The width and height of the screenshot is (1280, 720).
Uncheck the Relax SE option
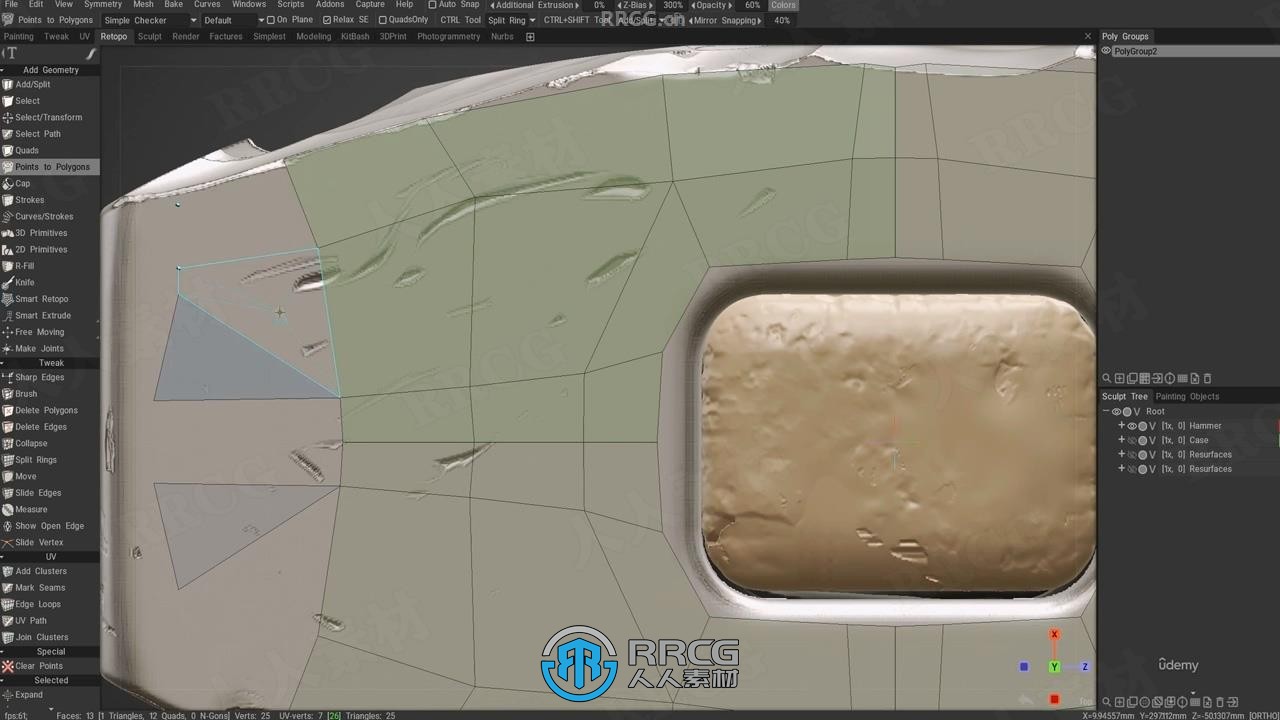326,20
